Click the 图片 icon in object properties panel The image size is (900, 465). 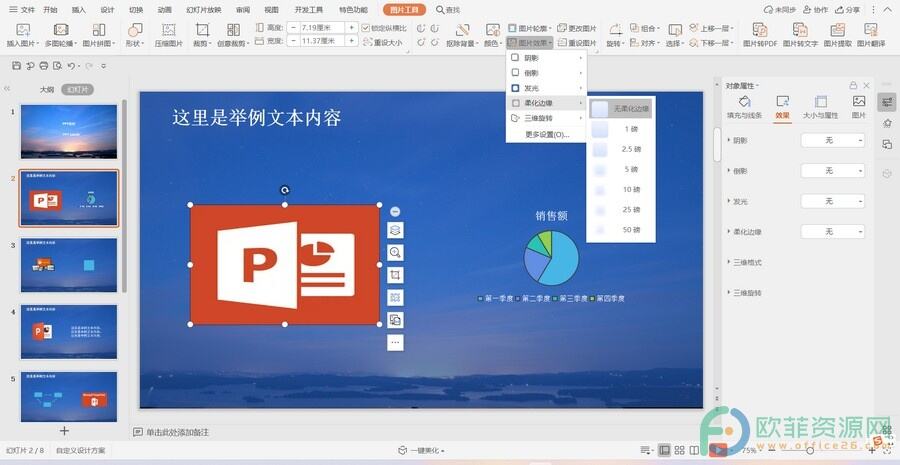pos(859,102)
